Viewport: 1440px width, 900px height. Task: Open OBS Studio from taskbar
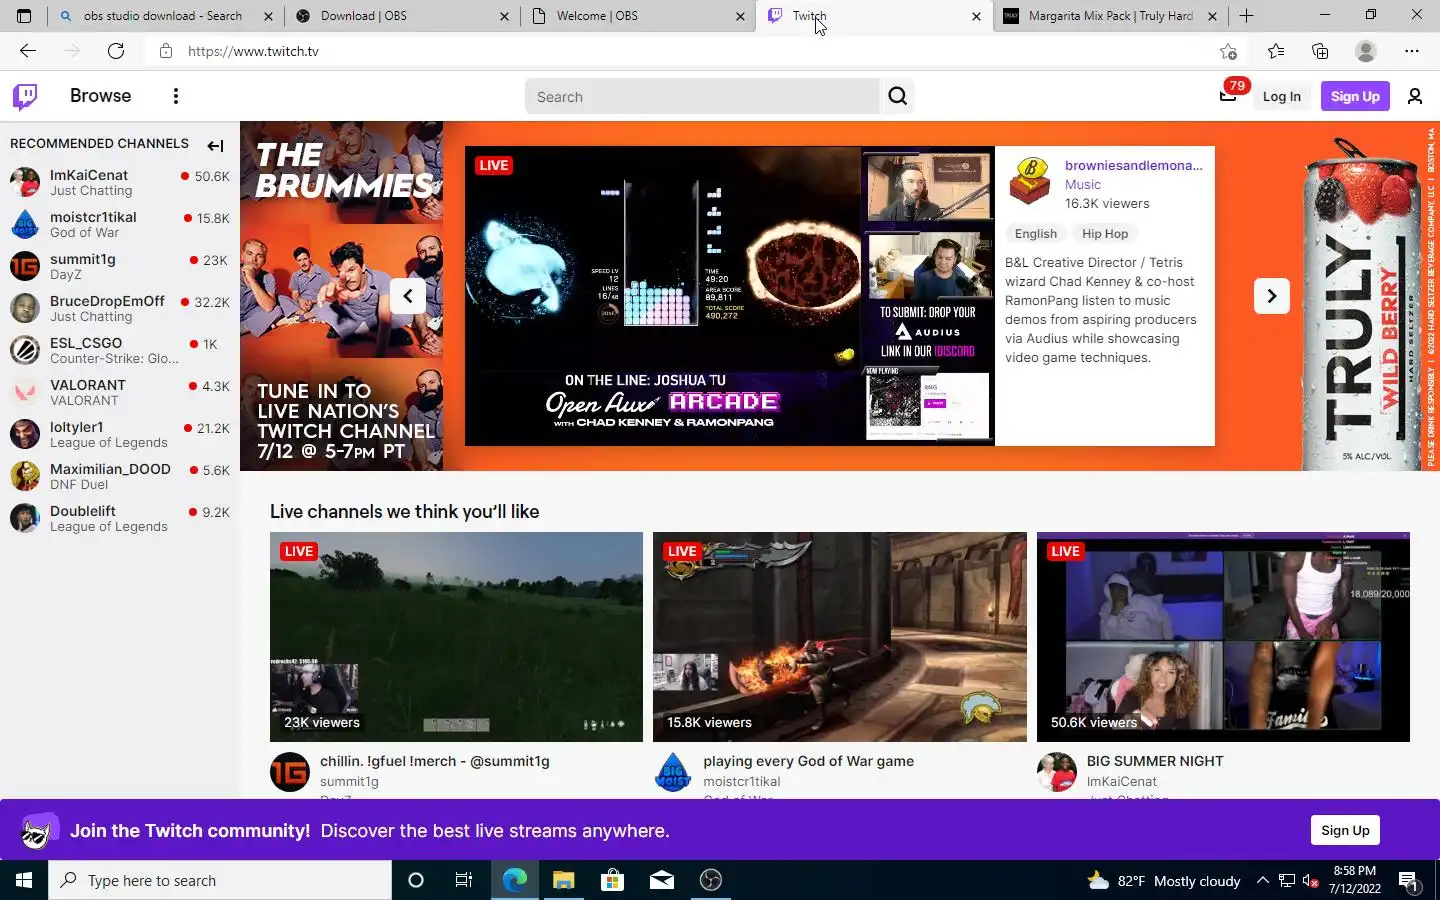(x=710, y=880)
